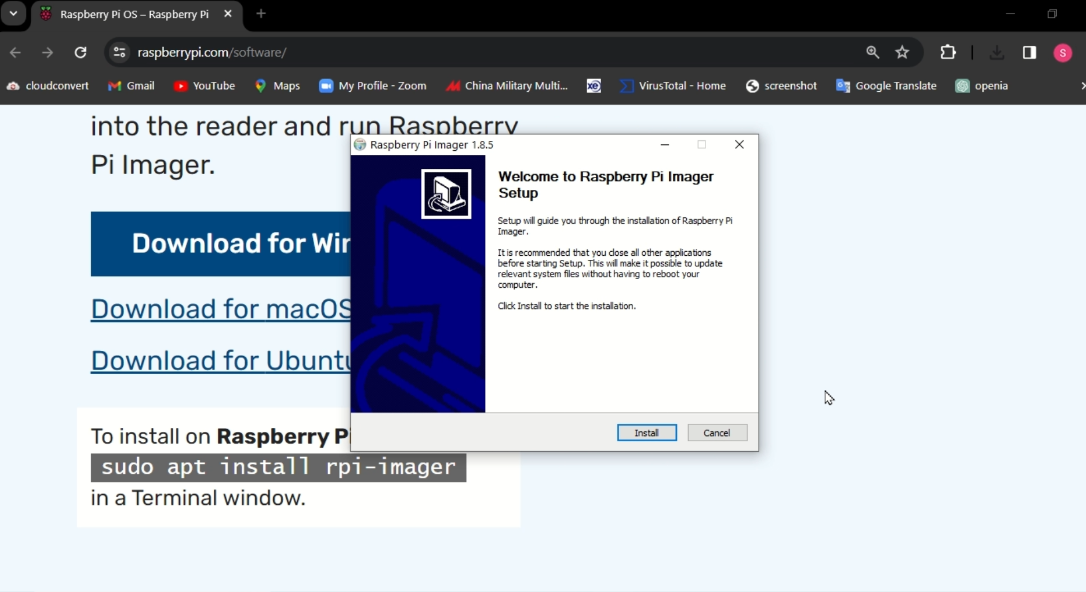Open the Google Translate bookmark
Image resolution: width=1086 pixels, height=592 pixels.
tap(887, 86)
